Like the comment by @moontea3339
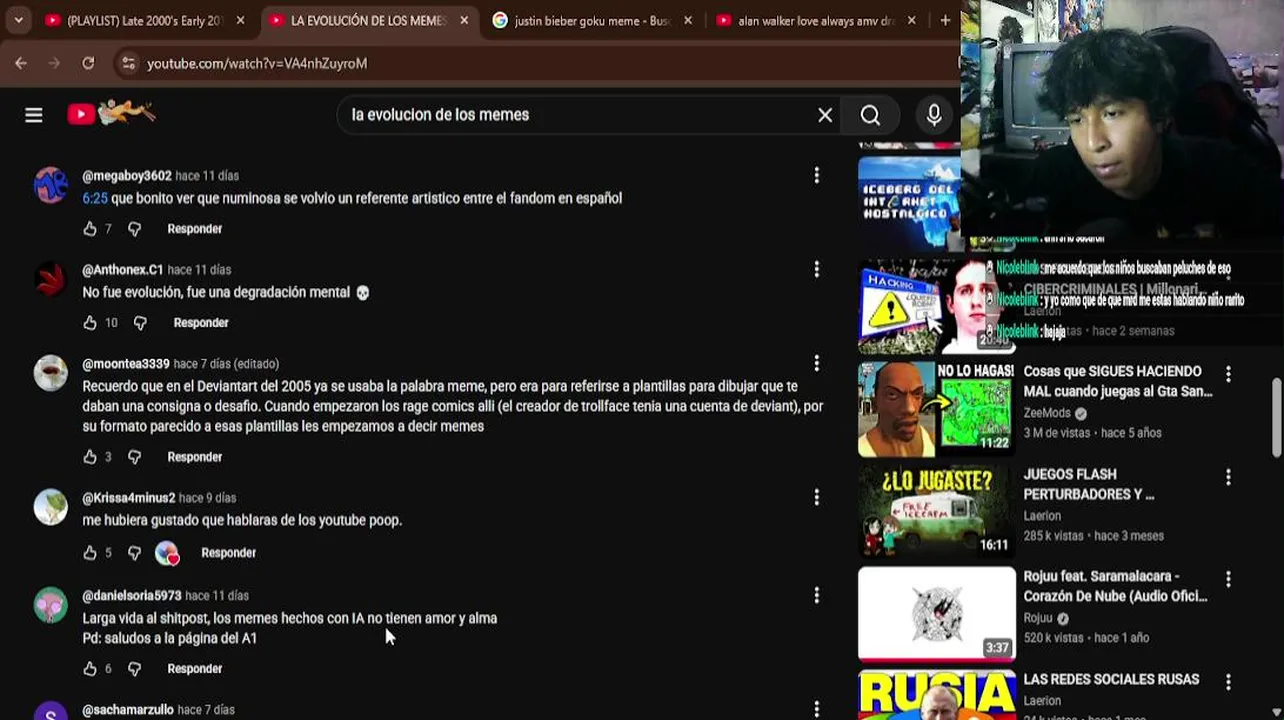The image size is (1284, 720). pyautogui.click(x=90, y=457)
